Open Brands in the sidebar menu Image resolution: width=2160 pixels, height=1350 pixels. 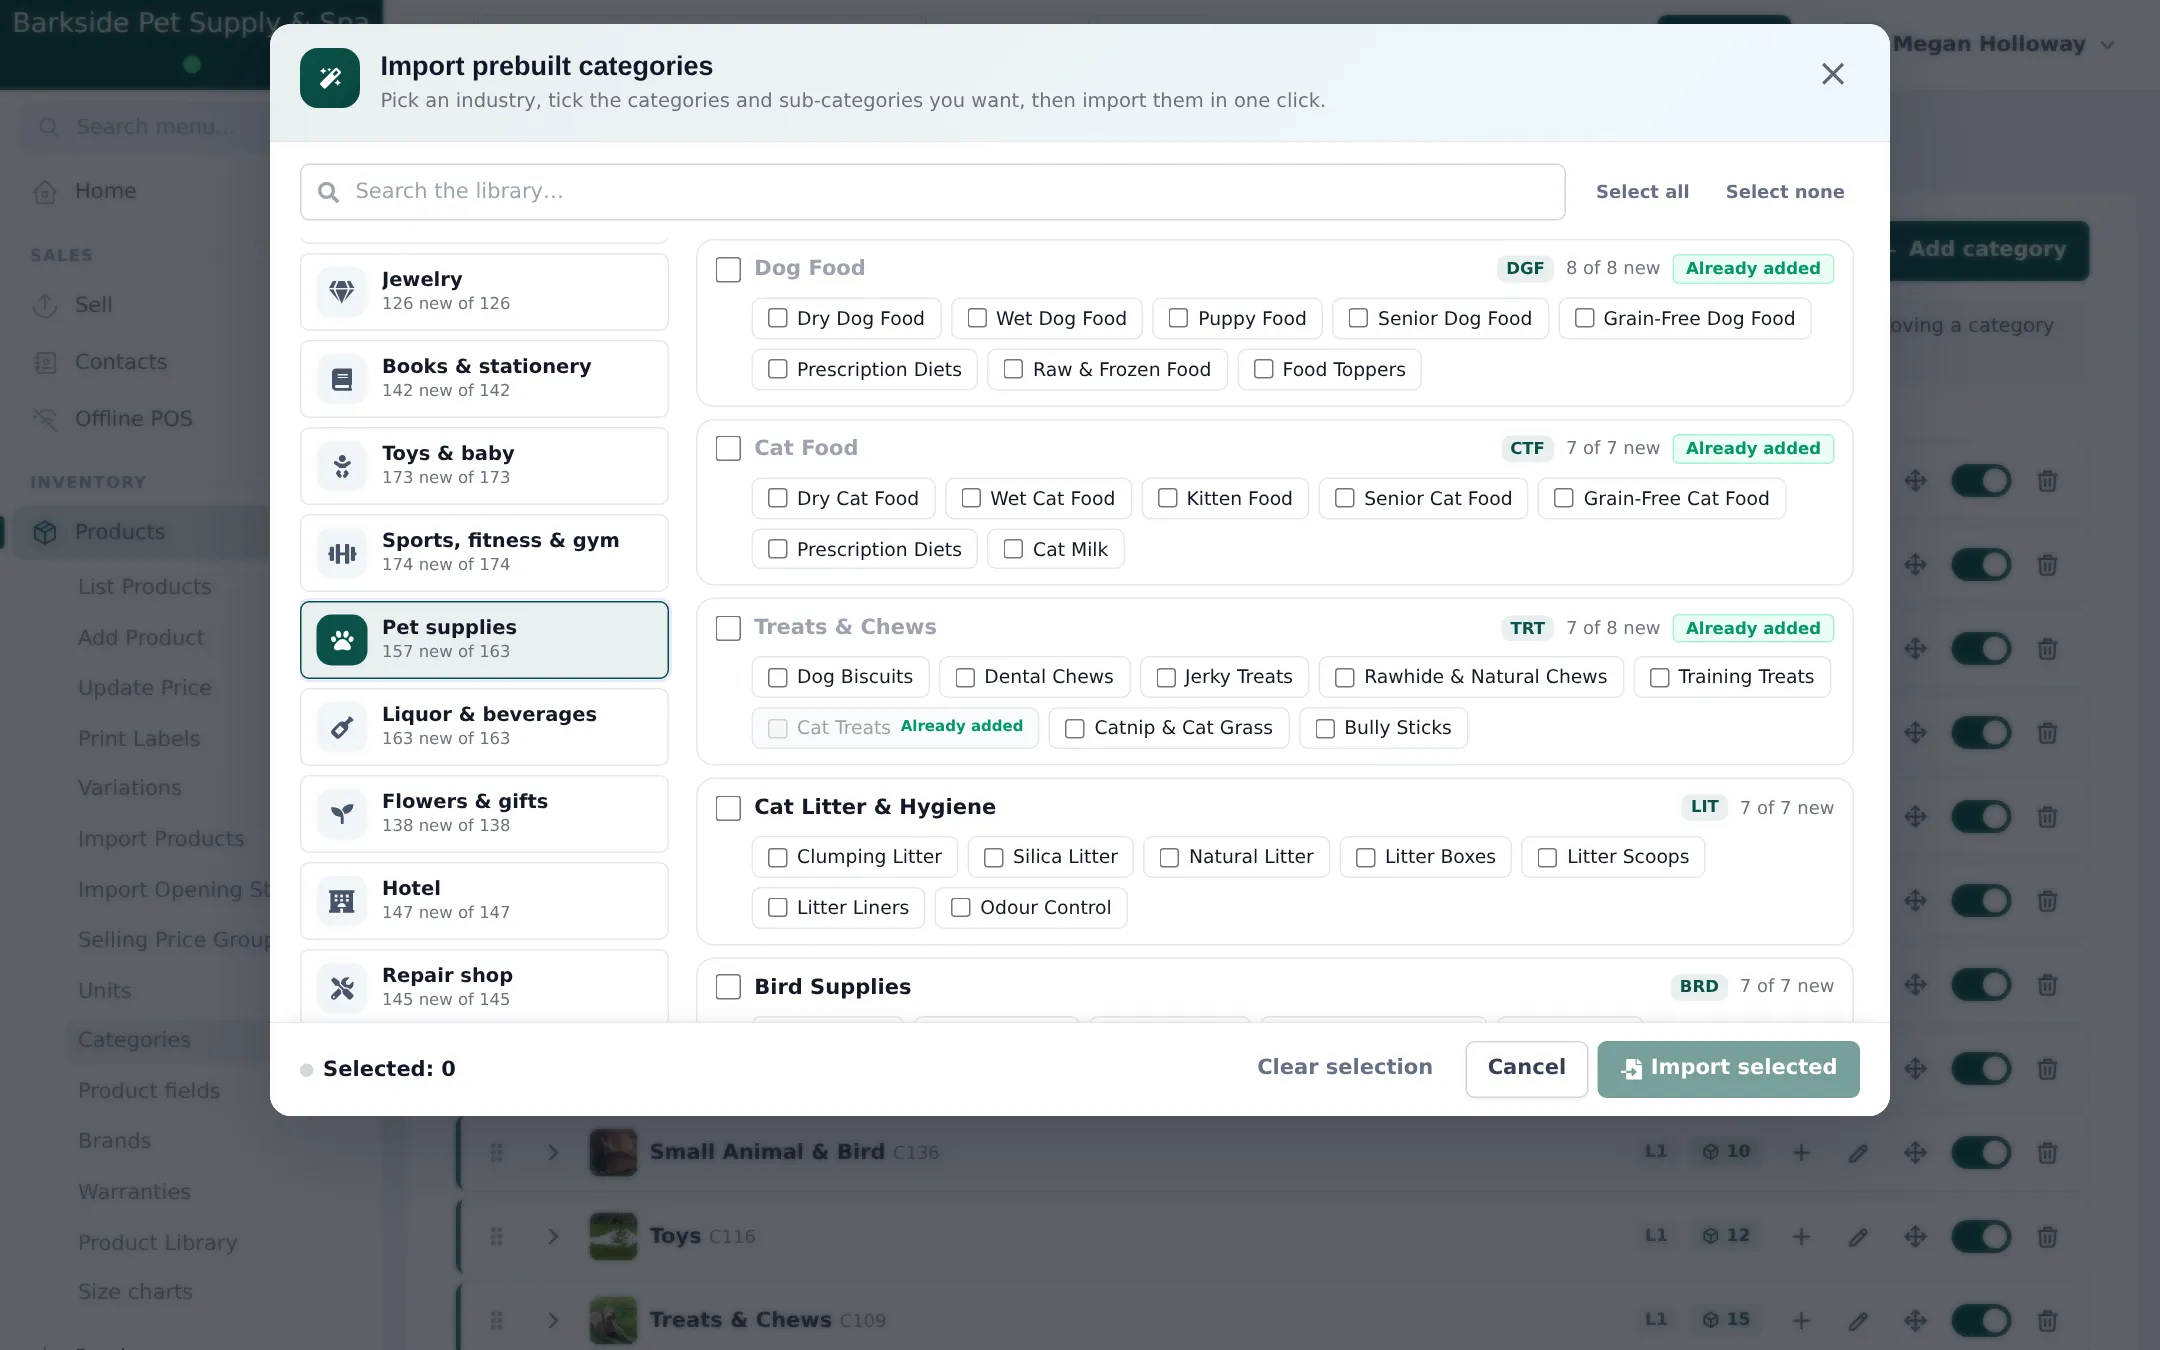click(x=114, y=1141)
